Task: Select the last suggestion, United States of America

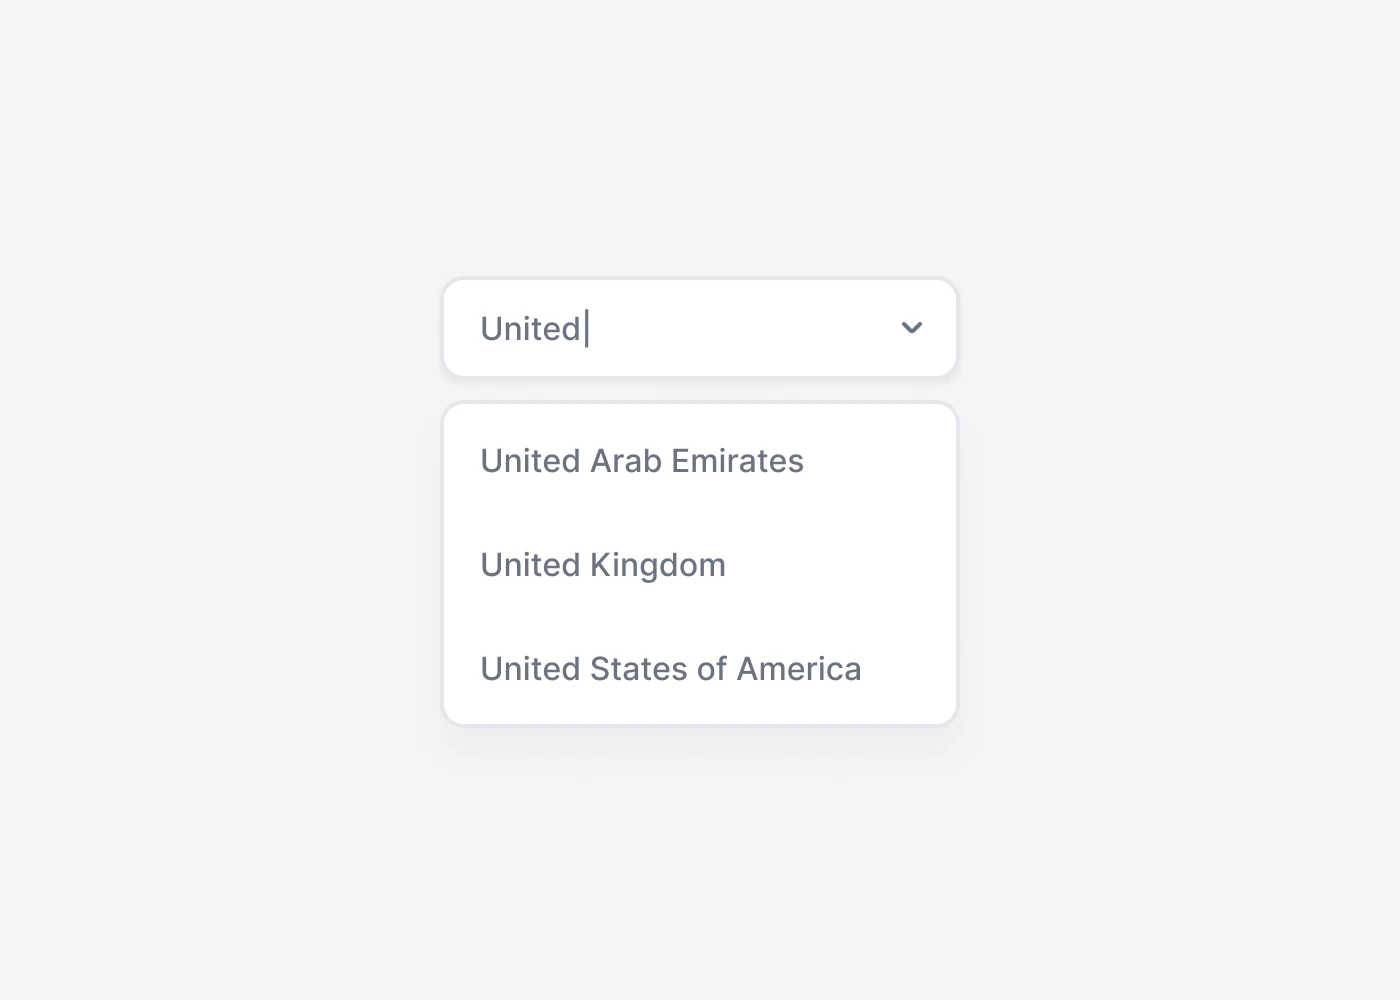Action: pyautogui.click(x=700, y=669)
